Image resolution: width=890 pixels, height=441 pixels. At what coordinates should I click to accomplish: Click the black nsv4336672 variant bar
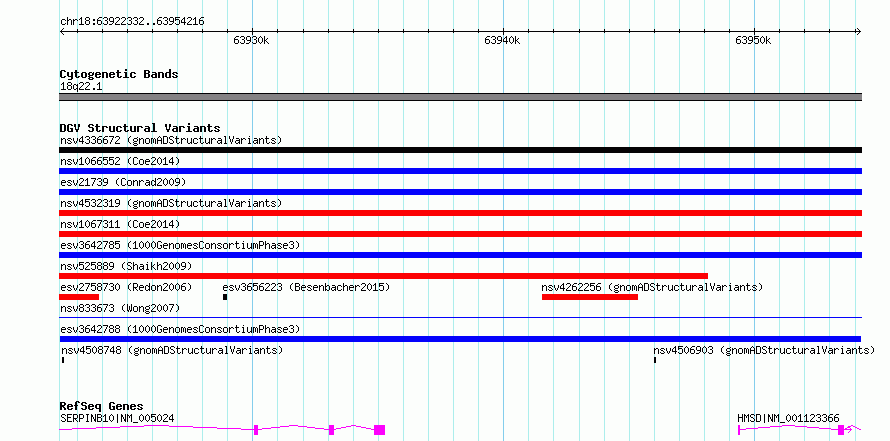(x=460, y=150)
